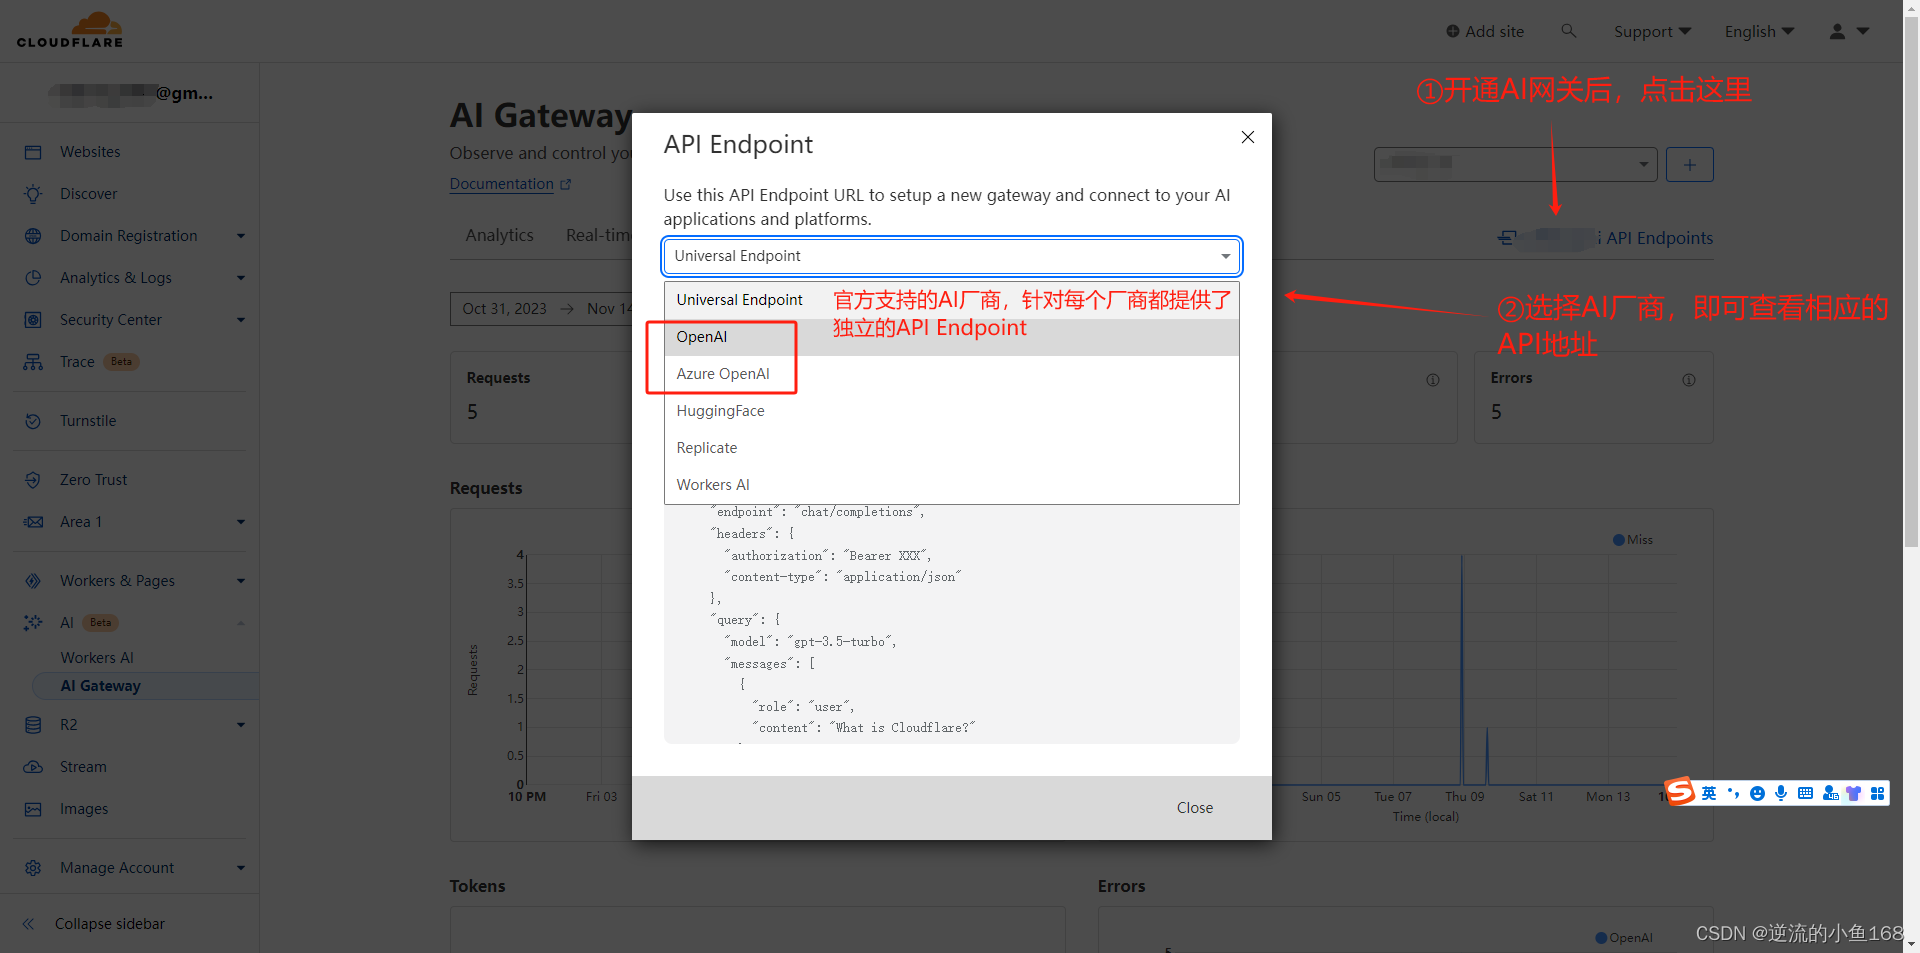This screenshot has height=953, width=1920.
Task: Click the Close button in dialog
Action: [1195, 808]
